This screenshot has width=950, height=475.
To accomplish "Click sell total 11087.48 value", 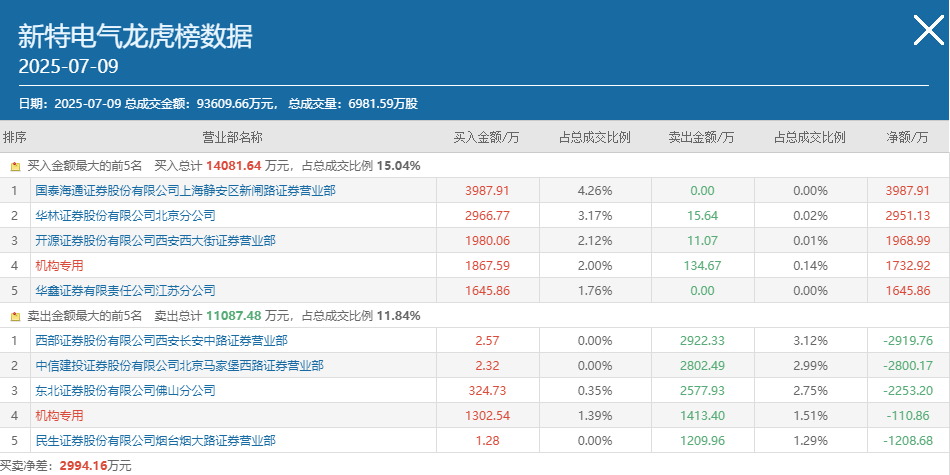I will pyautogui.click(x=233, y=316).
